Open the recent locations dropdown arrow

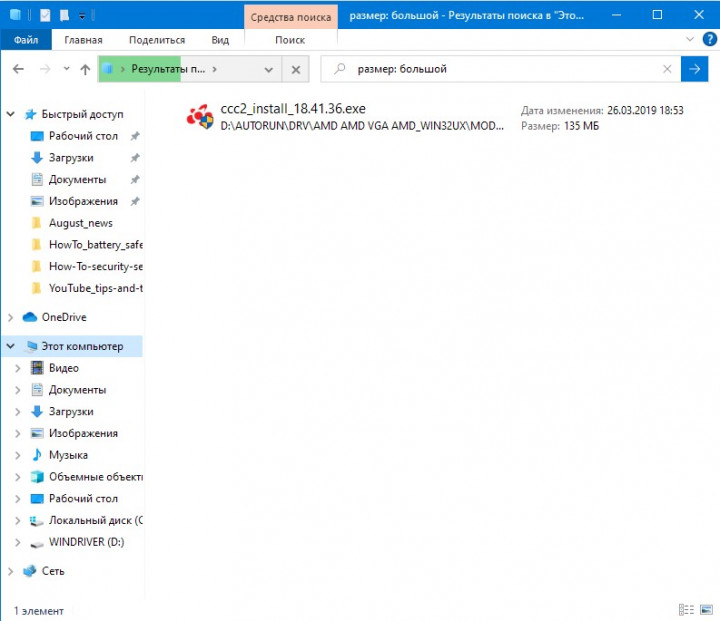point(67,69)
